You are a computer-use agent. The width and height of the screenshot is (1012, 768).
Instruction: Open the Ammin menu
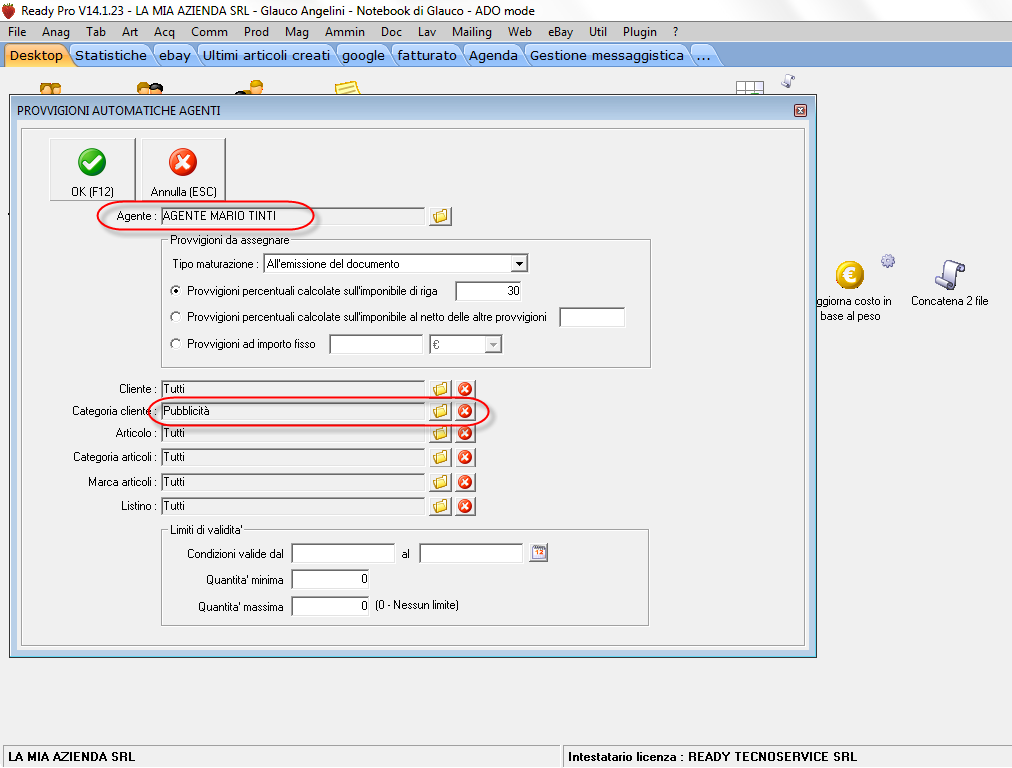pos(345,32)
